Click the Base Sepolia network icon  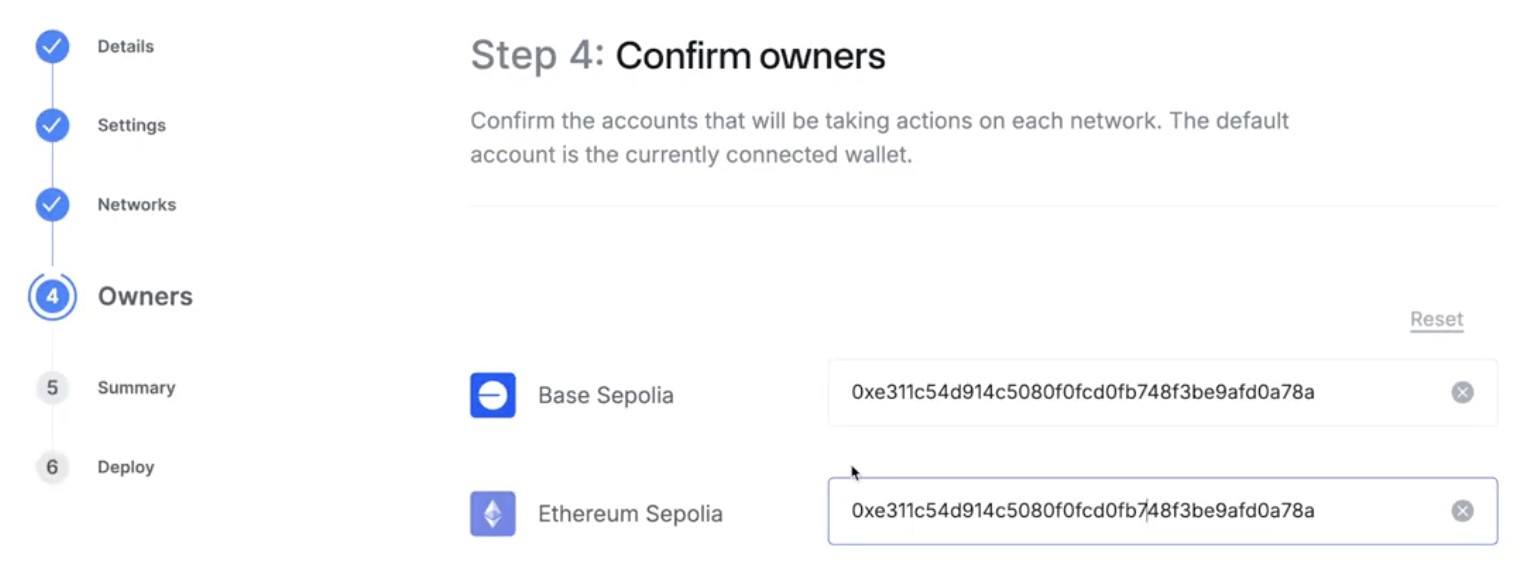point(492,395)
